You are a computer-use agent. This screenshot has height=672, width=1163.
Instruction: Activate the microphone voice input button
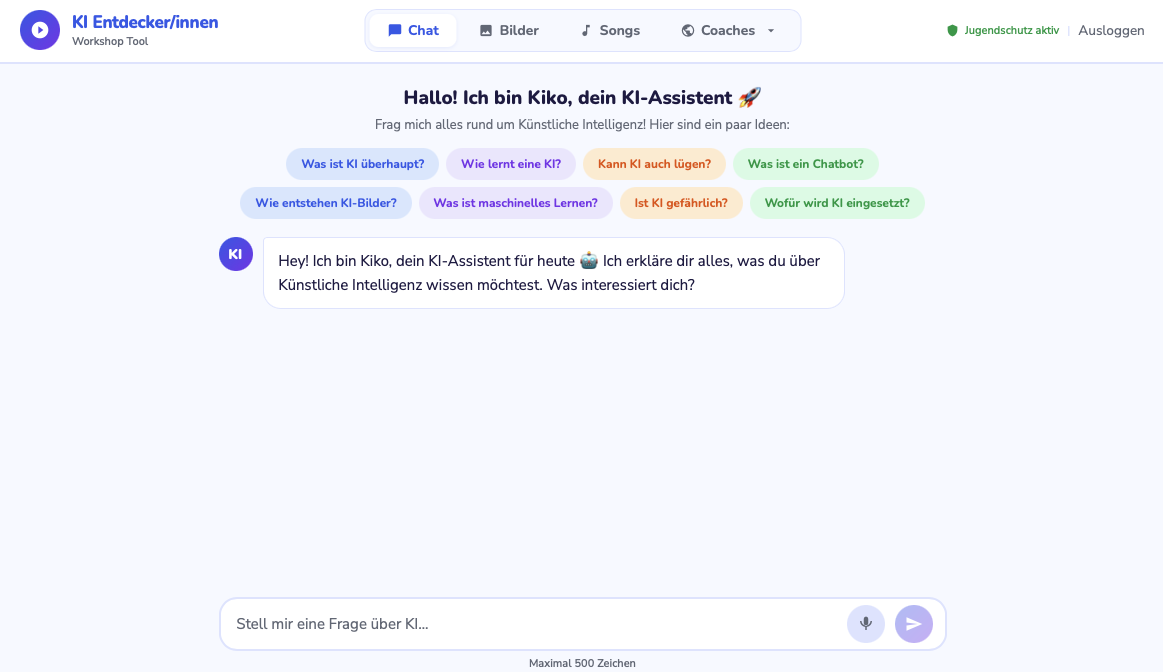pos(866,624)
